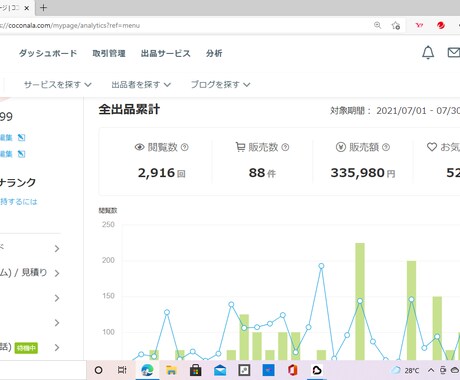Expand the 待機中 sidebar row chevron

[x=57, y=347]
